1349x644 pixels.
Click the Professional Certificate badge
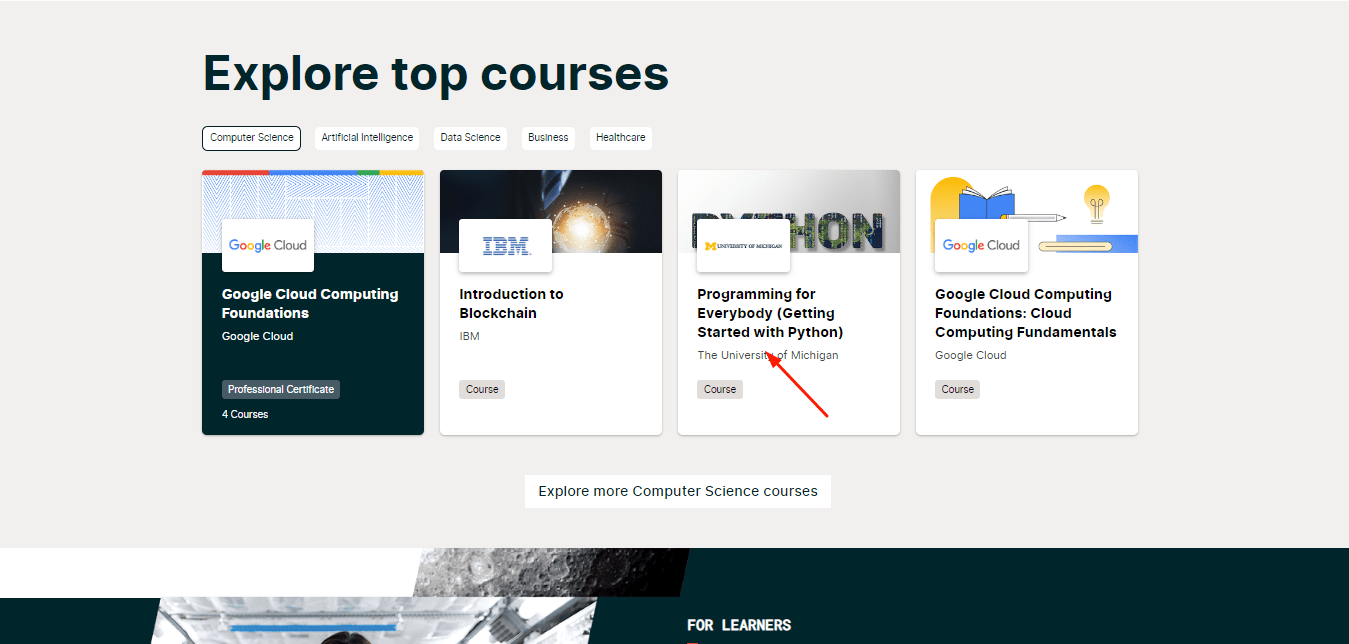point(281,389)
